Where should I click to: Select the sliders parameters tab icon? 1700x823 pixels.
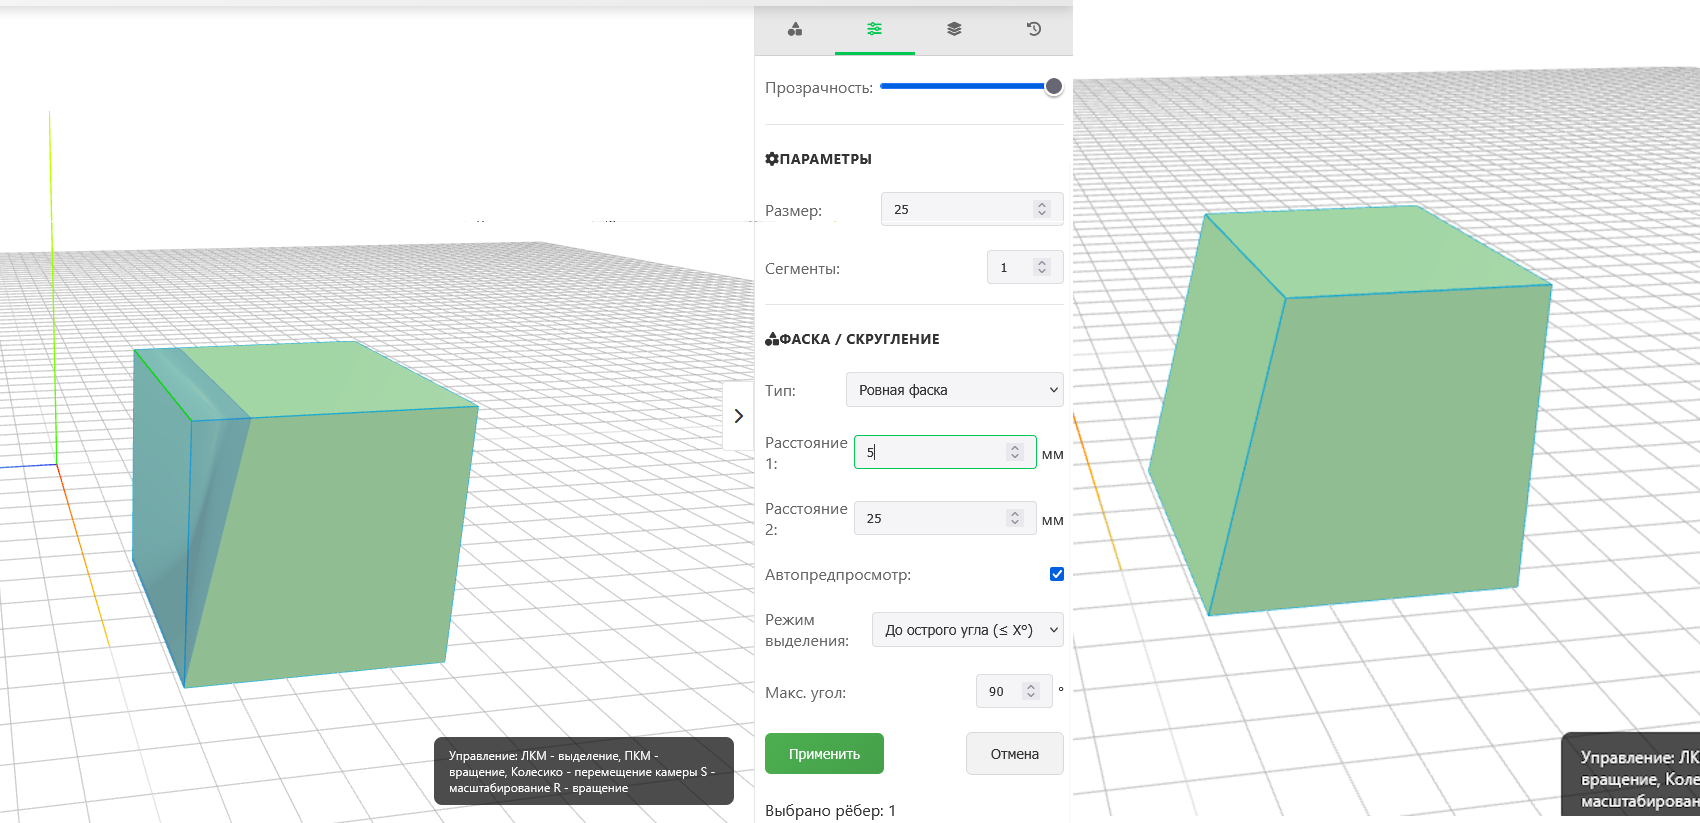(x=874, y=29)
